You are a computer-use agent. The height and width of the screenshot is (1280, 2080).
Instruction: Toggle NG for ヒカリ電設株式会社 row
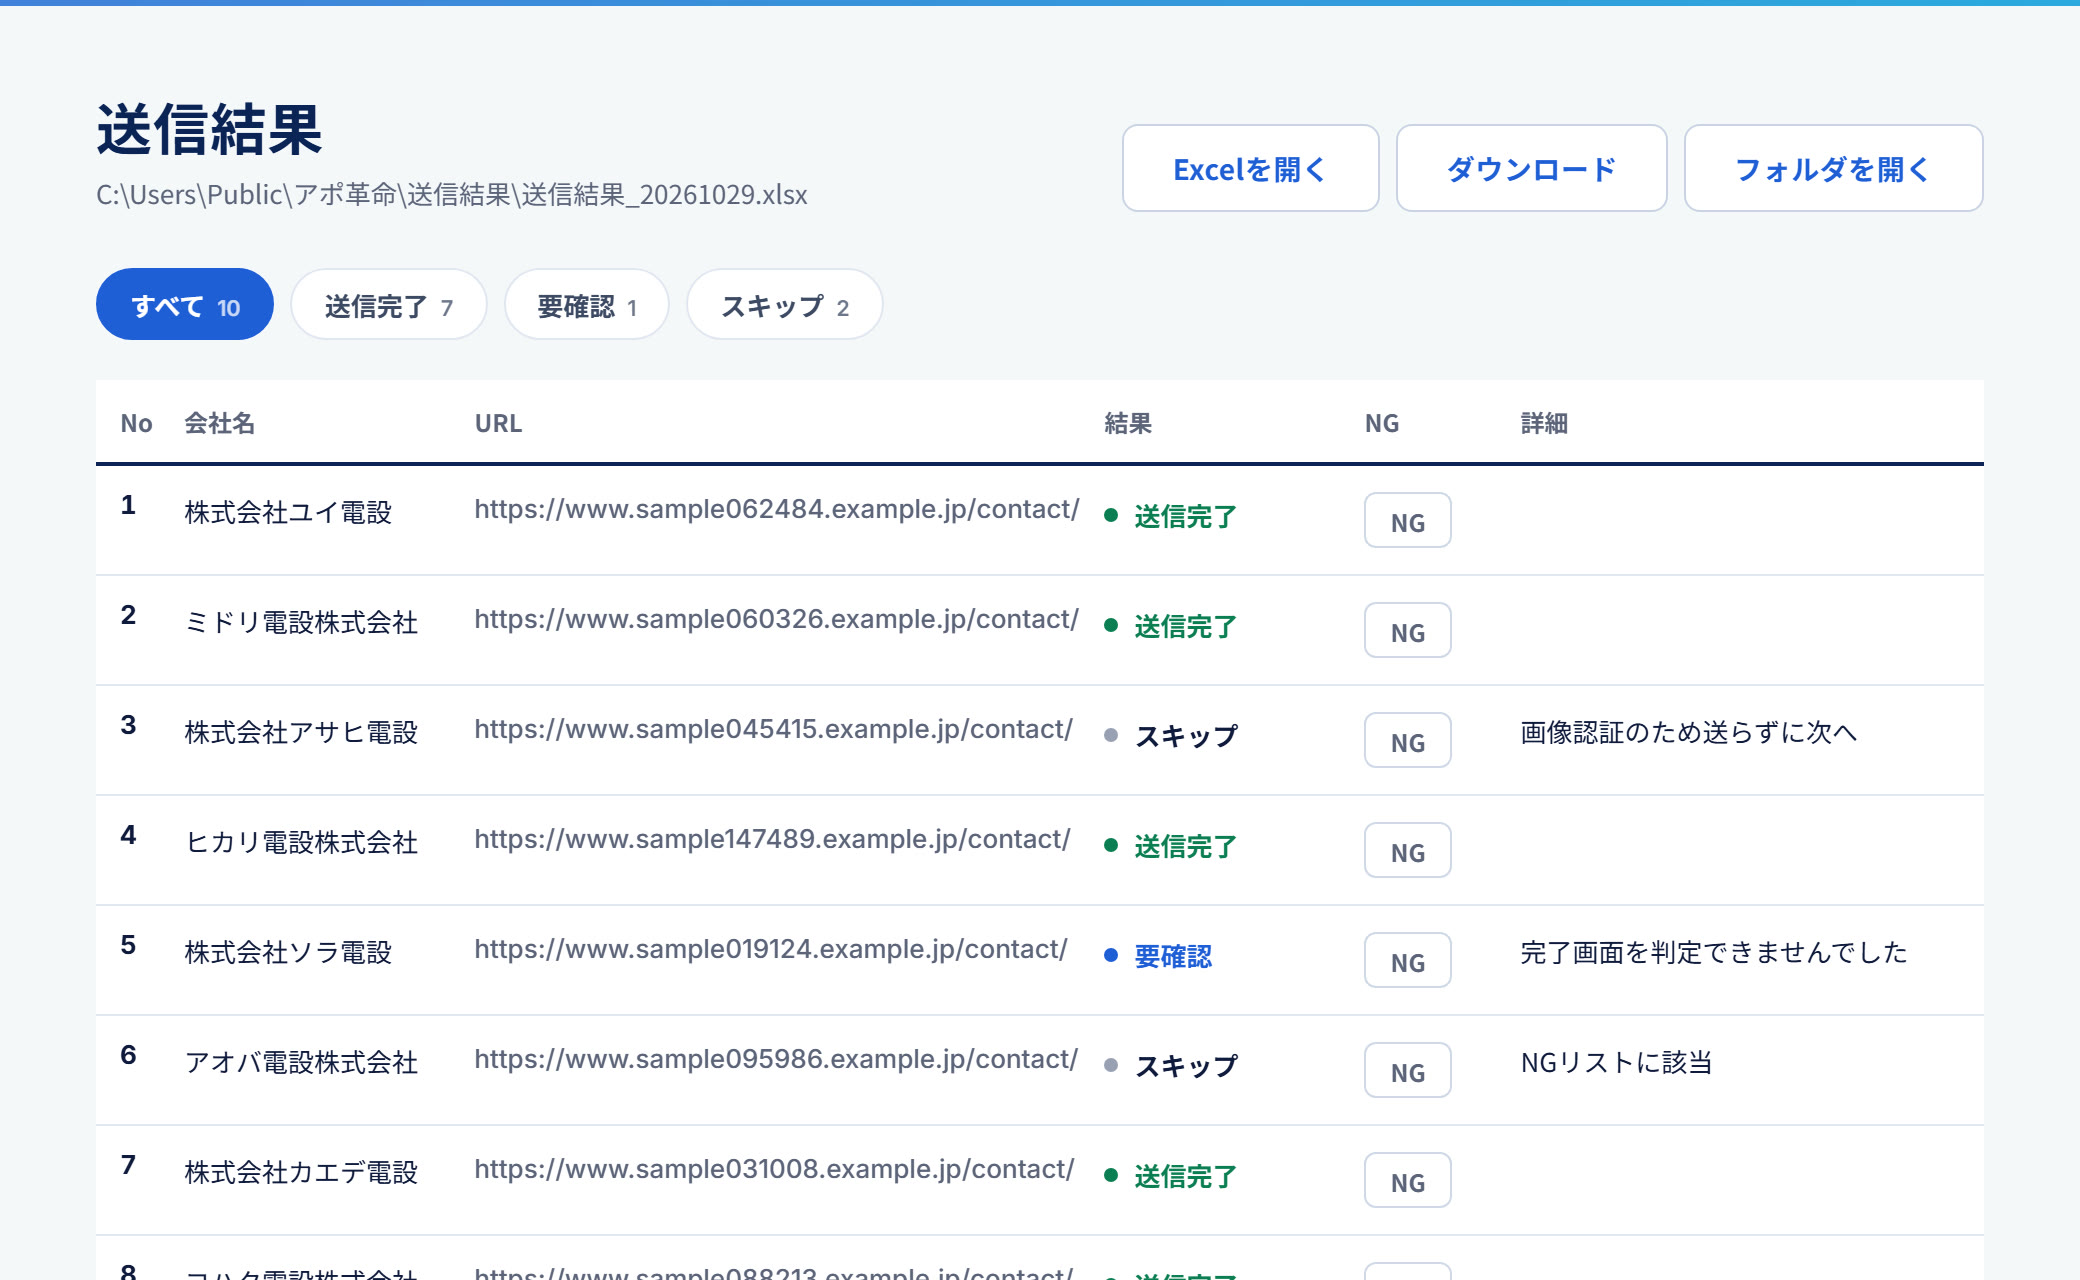pos(1407,850)
